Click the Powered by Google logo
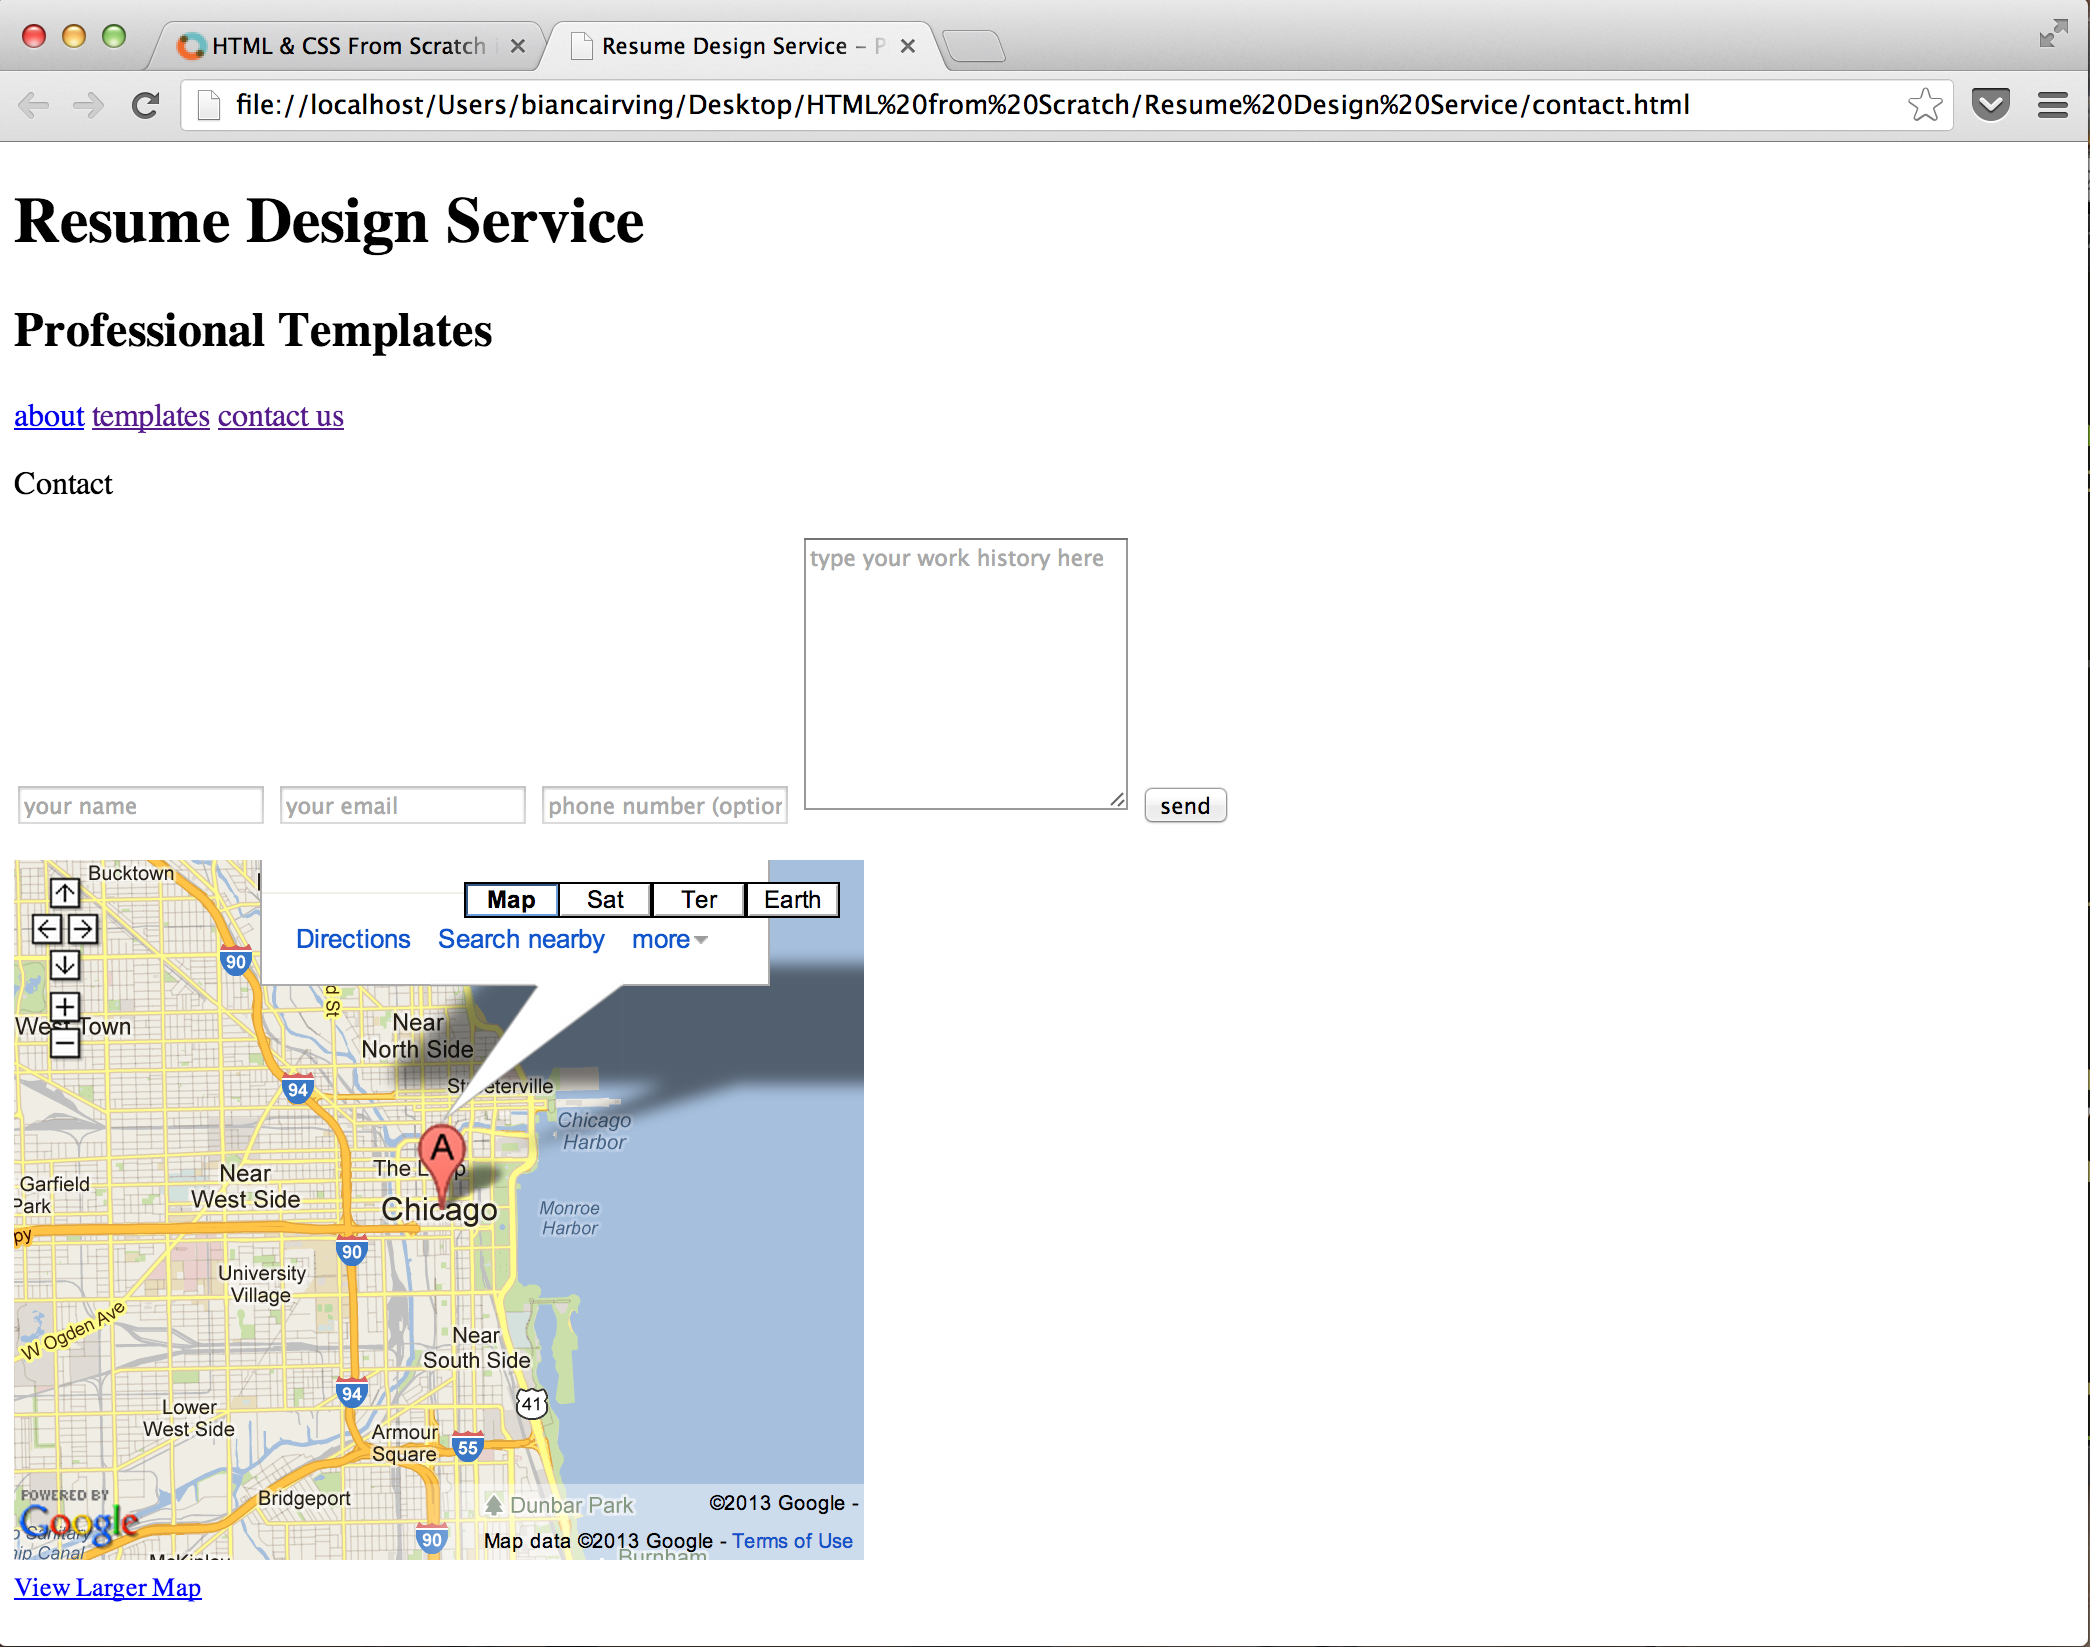 pos(78,1520)
